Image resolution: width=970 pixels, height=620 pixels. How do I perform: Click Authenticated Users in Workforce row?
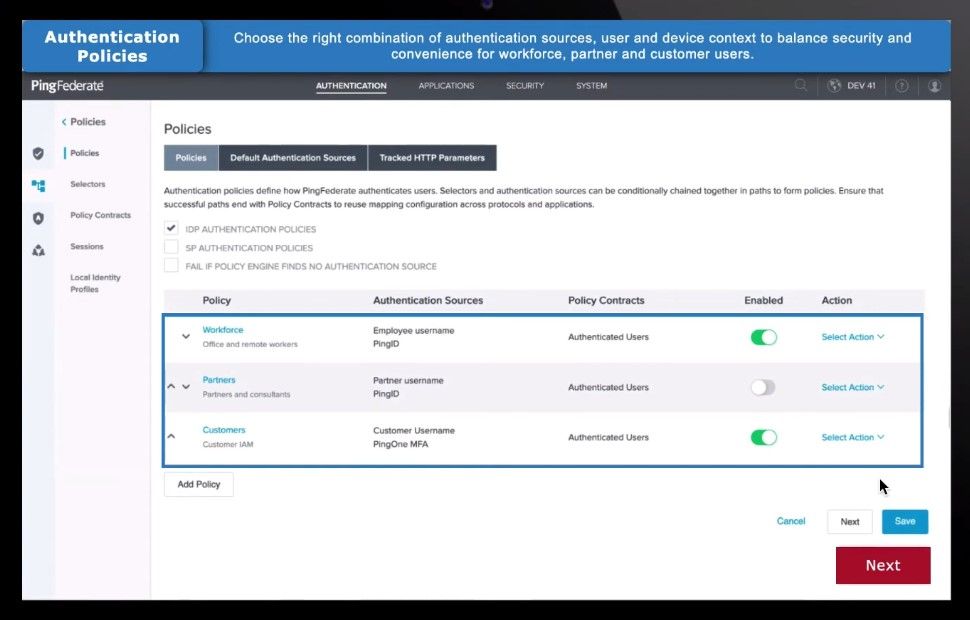coord(609,337)
